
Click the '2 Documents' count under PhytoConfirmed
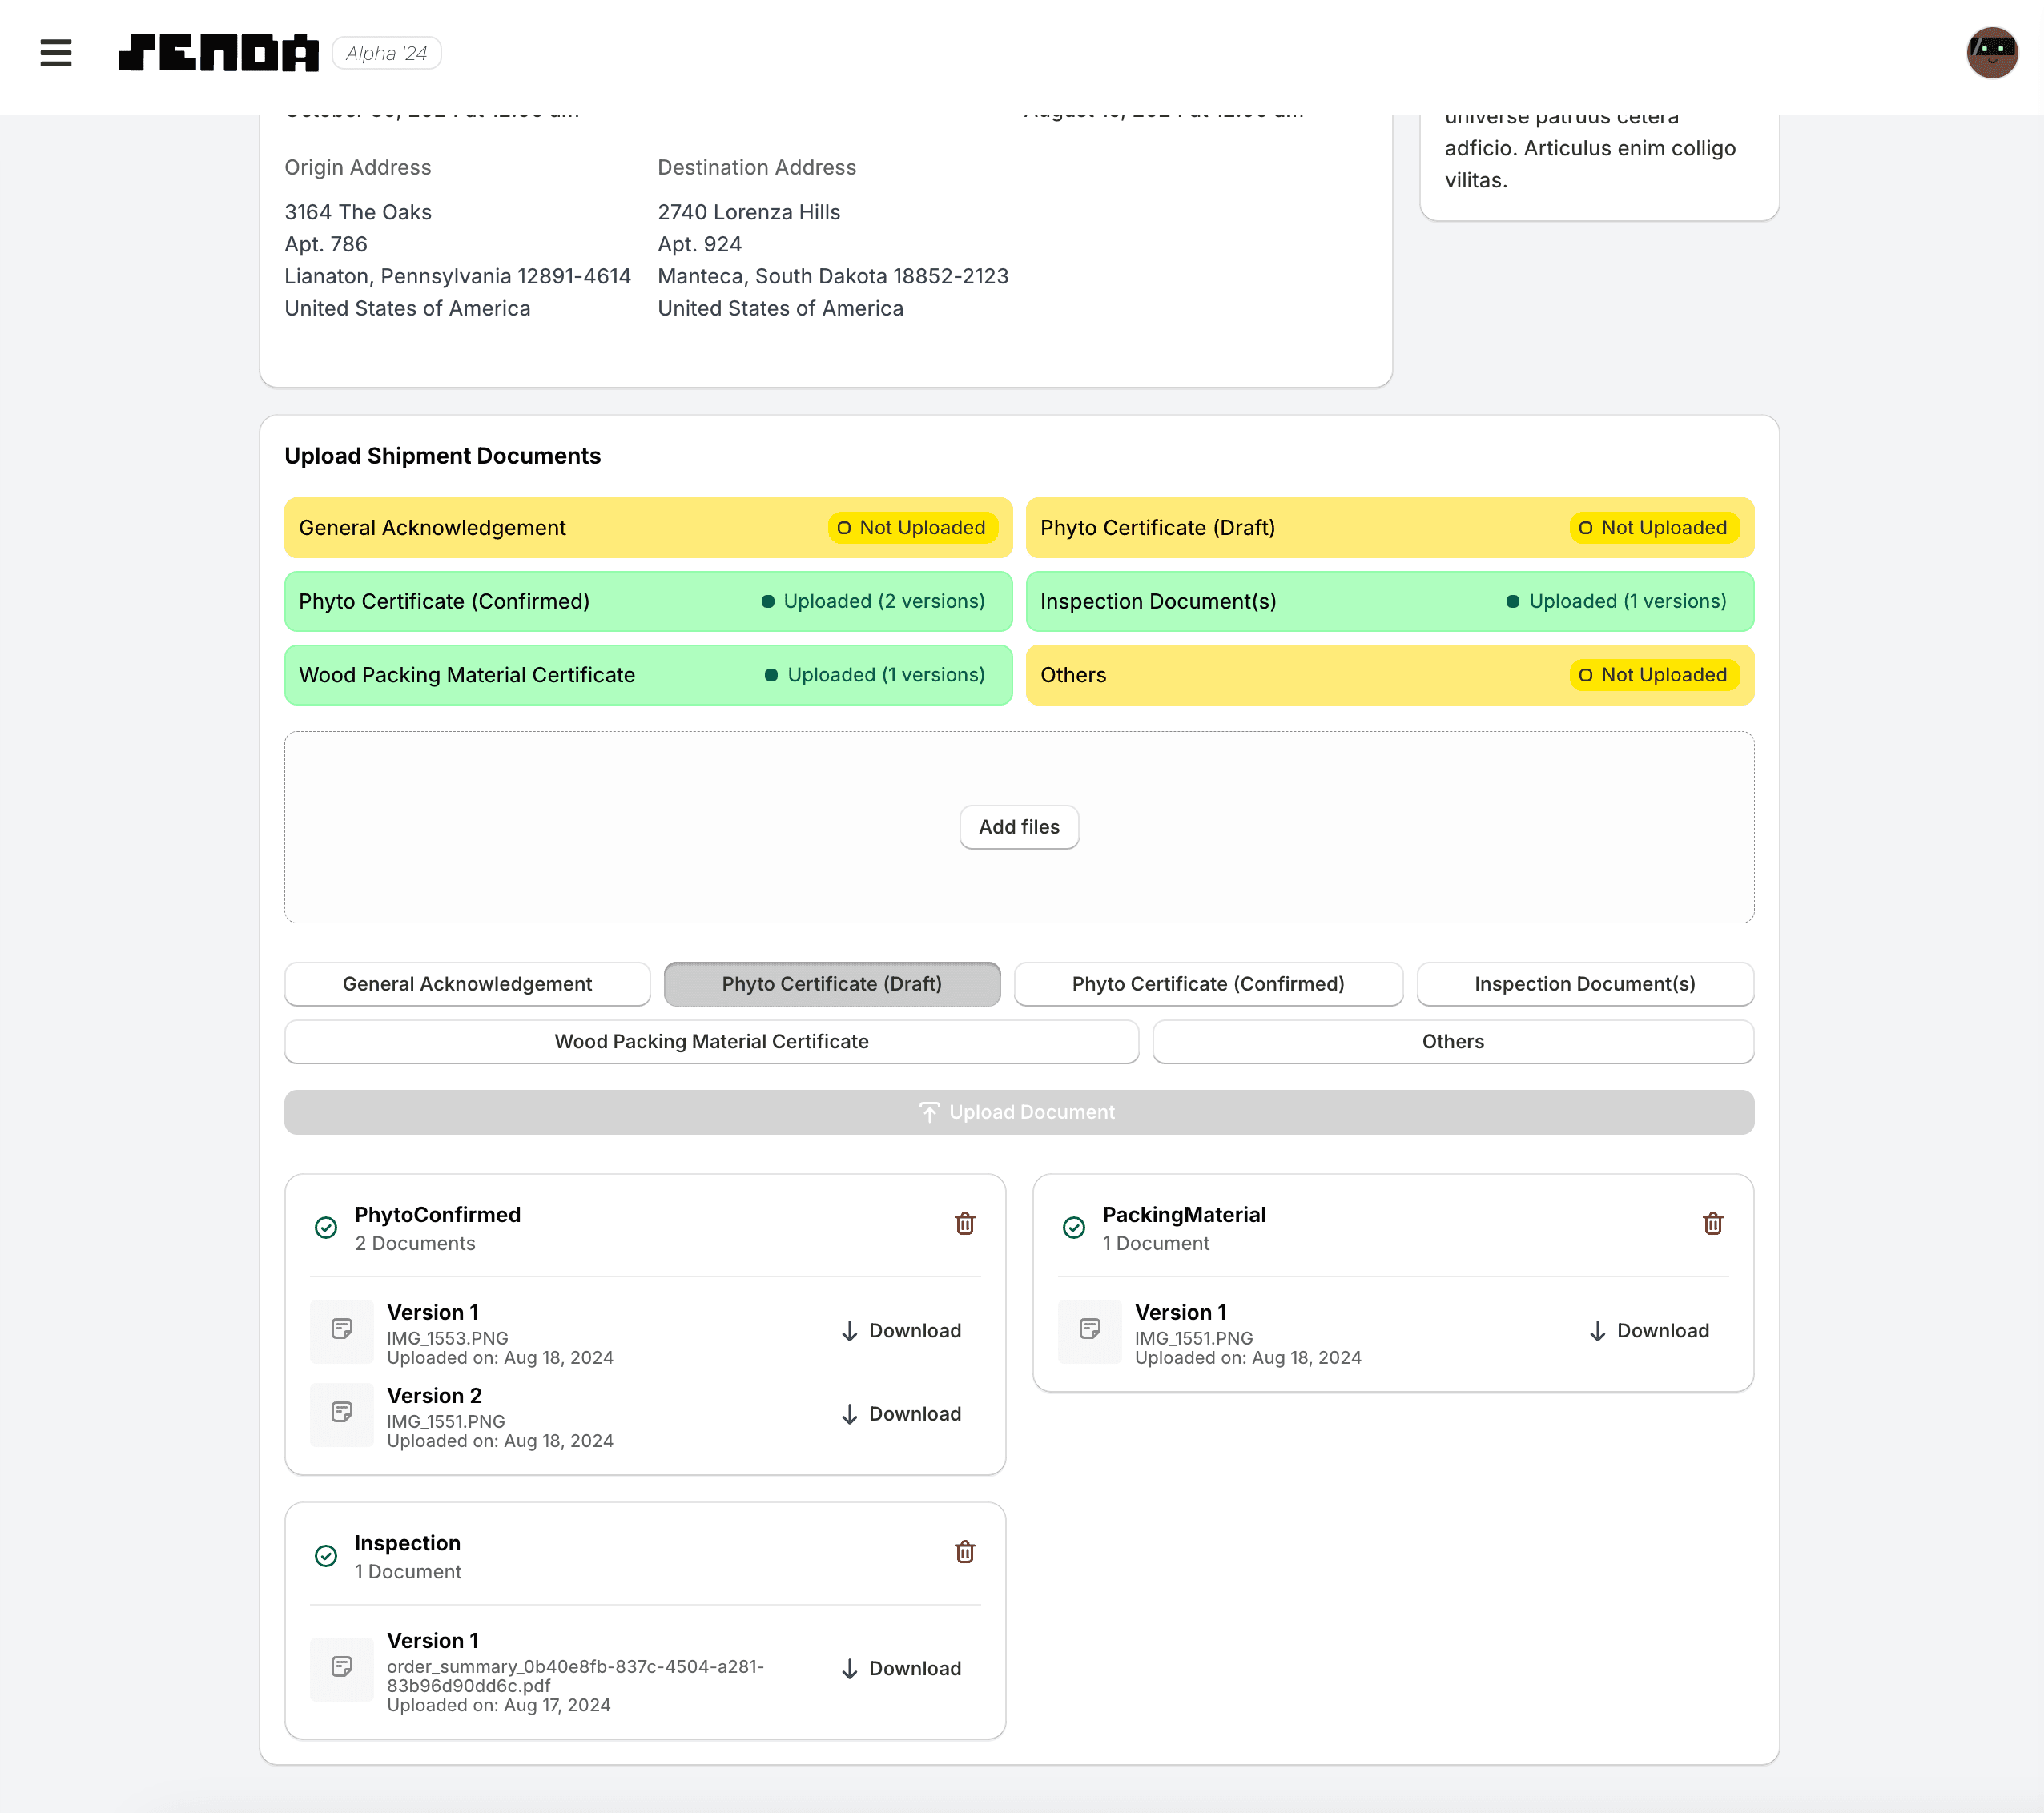pos(414,1243)
